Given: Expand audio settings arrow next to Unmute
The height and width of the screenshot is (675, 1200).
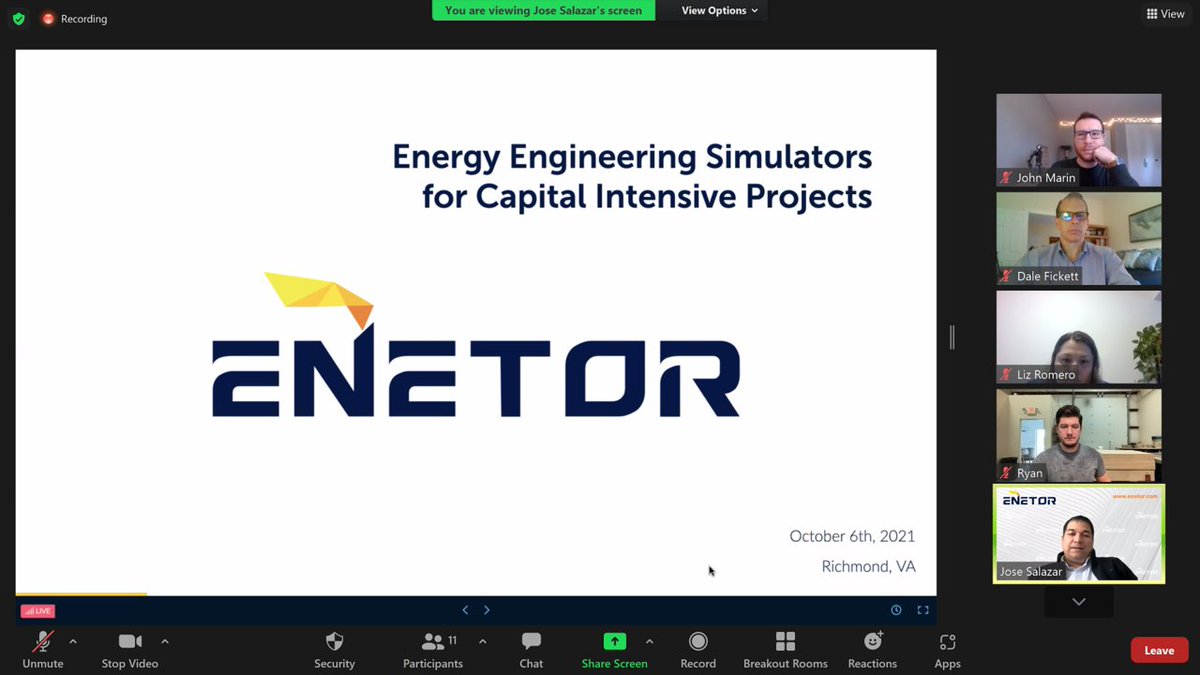Looking at the screenshot, I should point(73,641).
